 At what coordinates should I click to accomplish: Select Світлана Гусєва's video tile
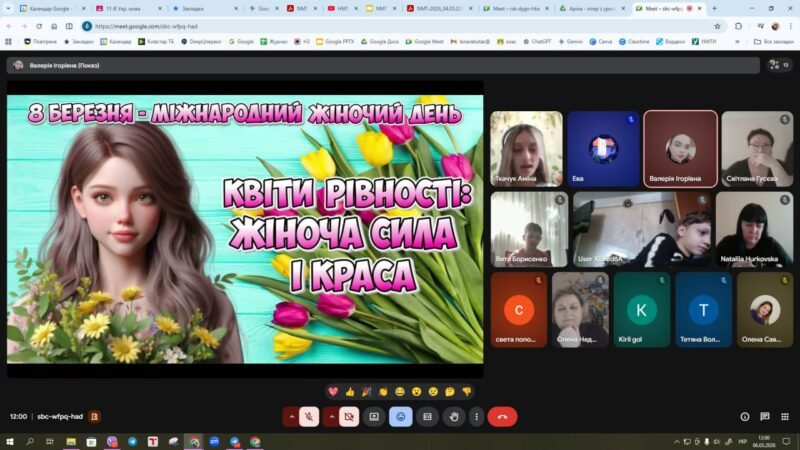pos(757,148)
